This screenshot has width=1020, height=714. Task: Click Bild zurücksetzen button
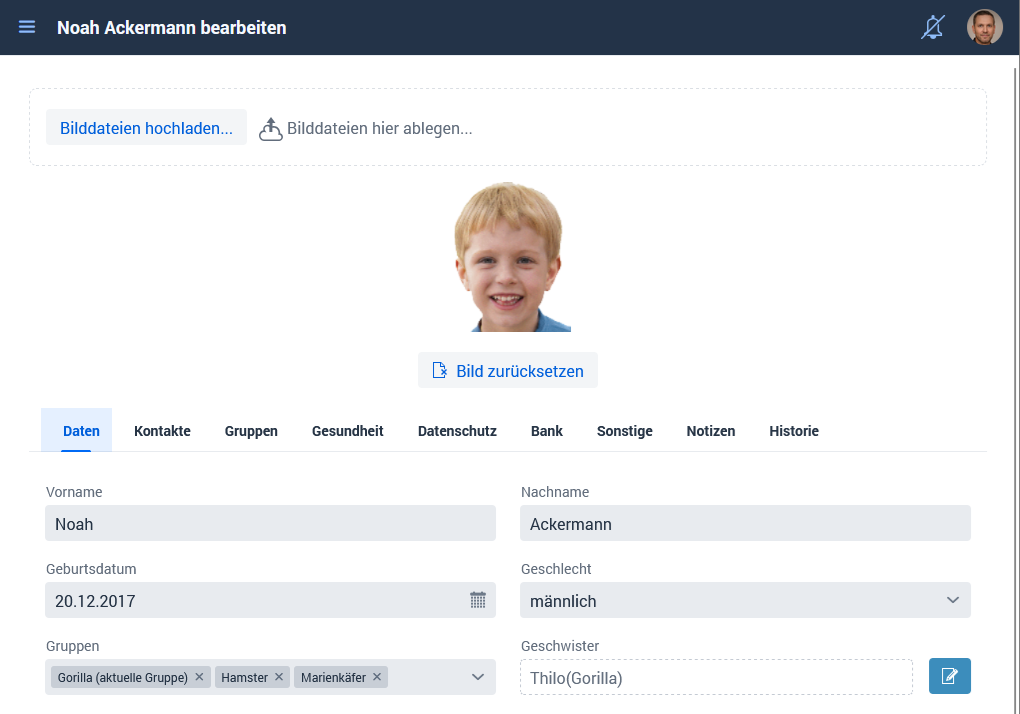[x=507, y=371]
